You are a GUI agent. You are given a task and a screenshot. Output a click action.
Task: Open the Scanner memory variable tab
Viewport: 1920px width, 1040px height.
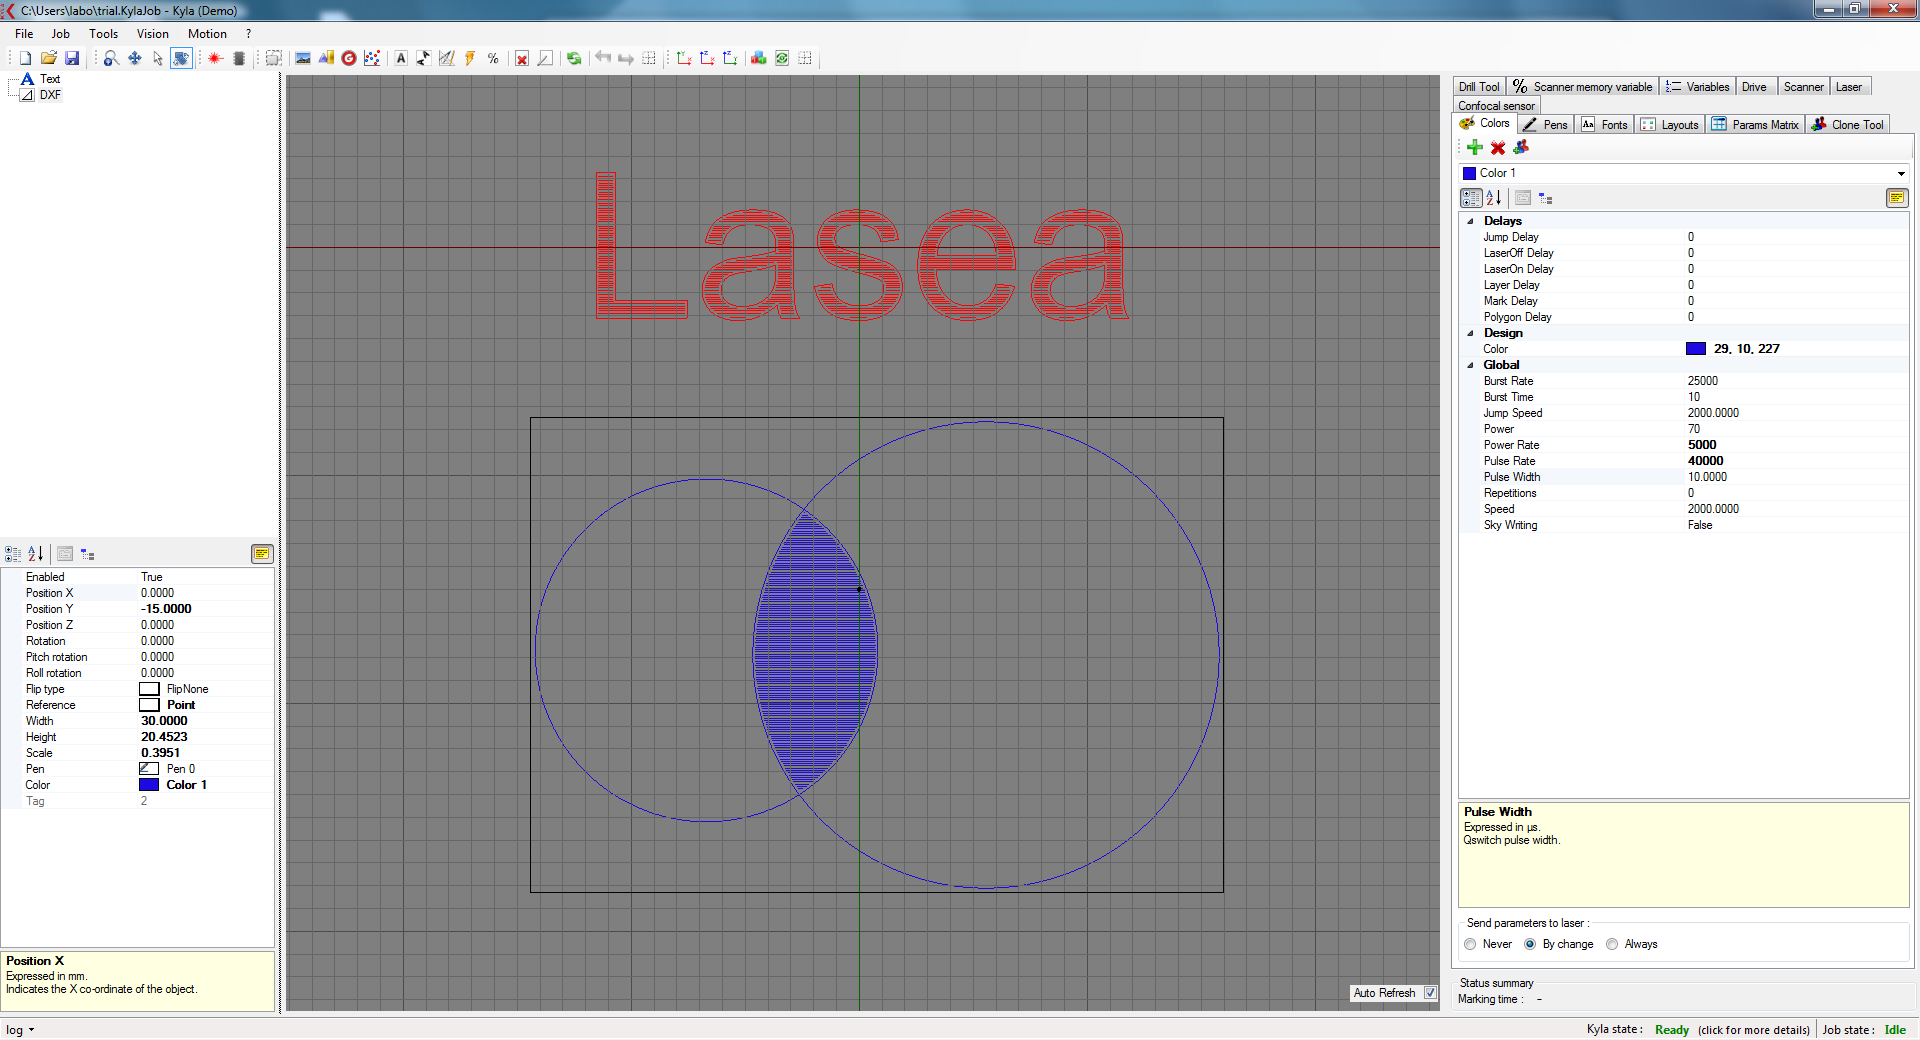click(x=1583, y=86)
